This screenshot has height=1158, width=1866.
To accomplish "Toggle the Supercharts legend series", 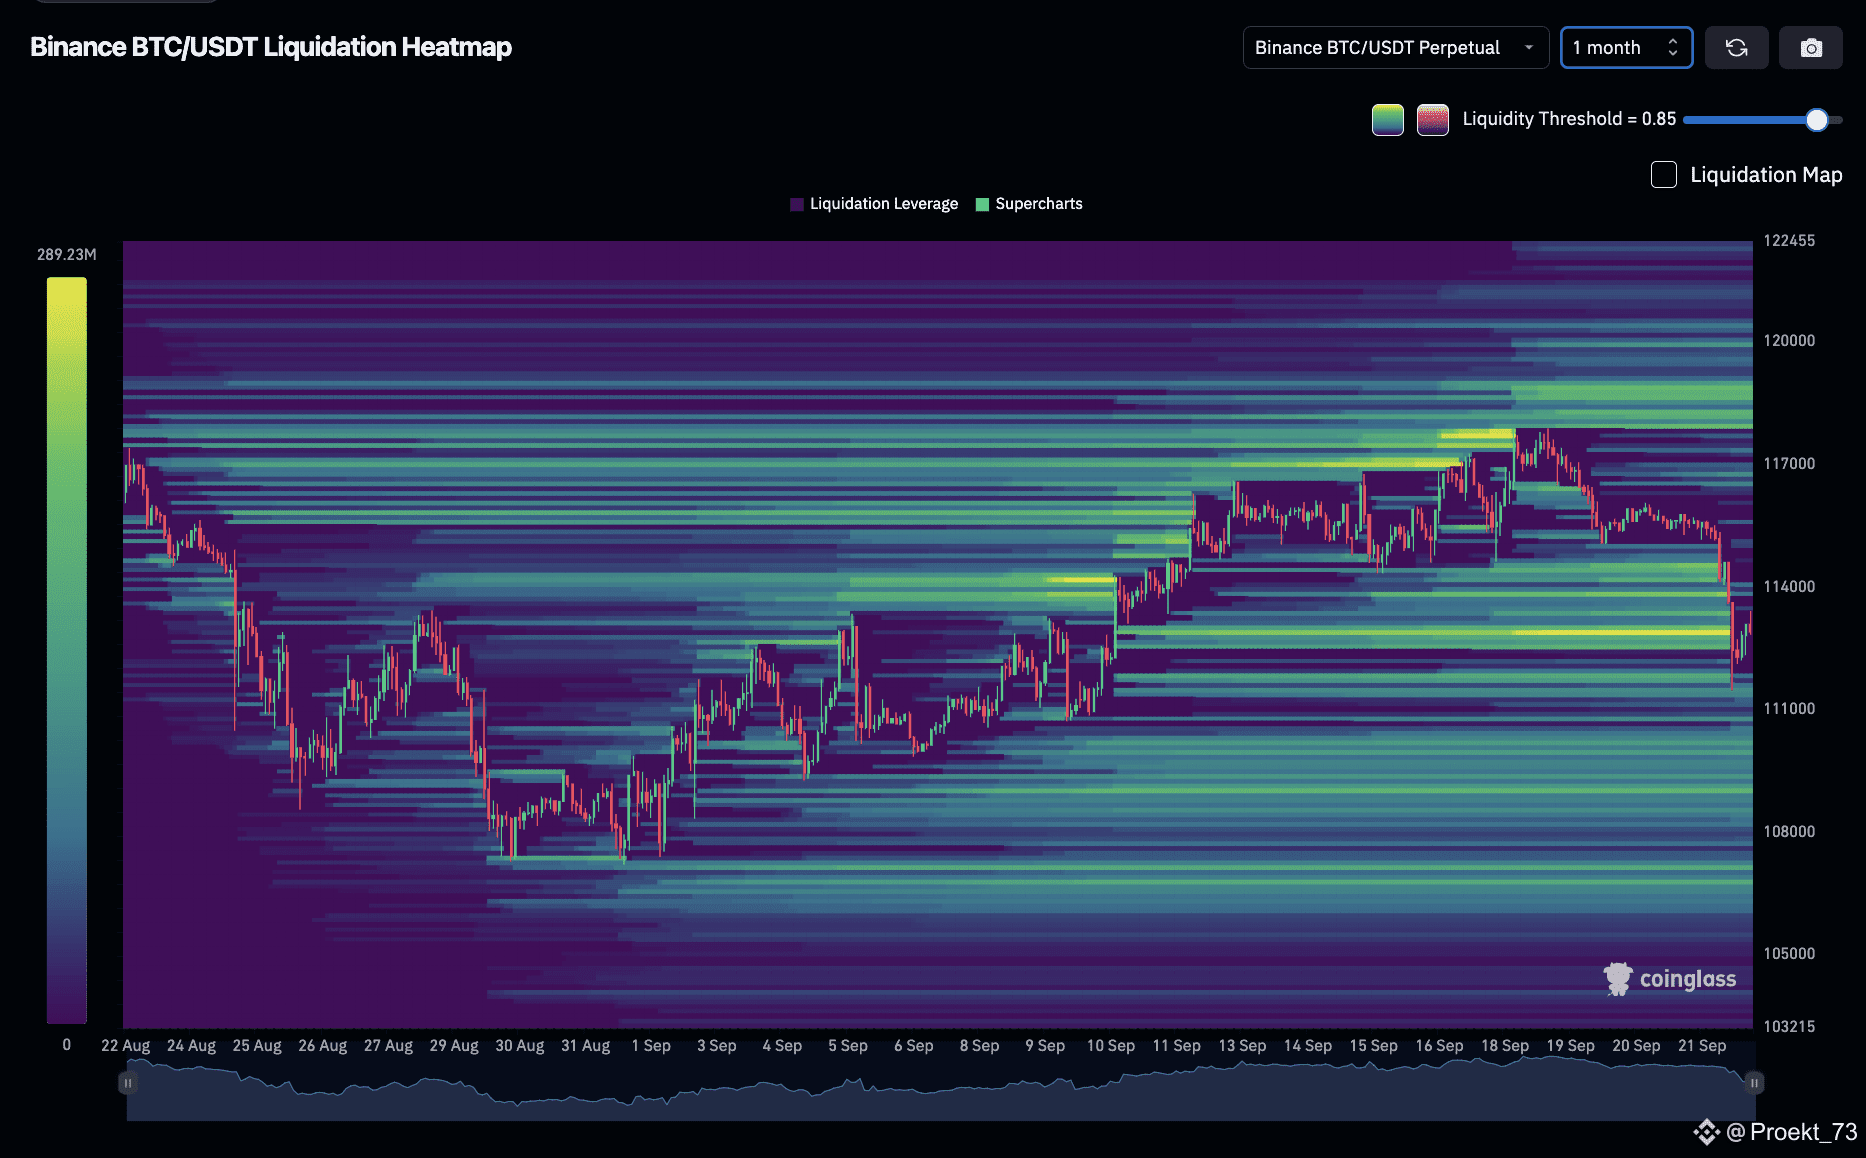I will [1029, 204].
